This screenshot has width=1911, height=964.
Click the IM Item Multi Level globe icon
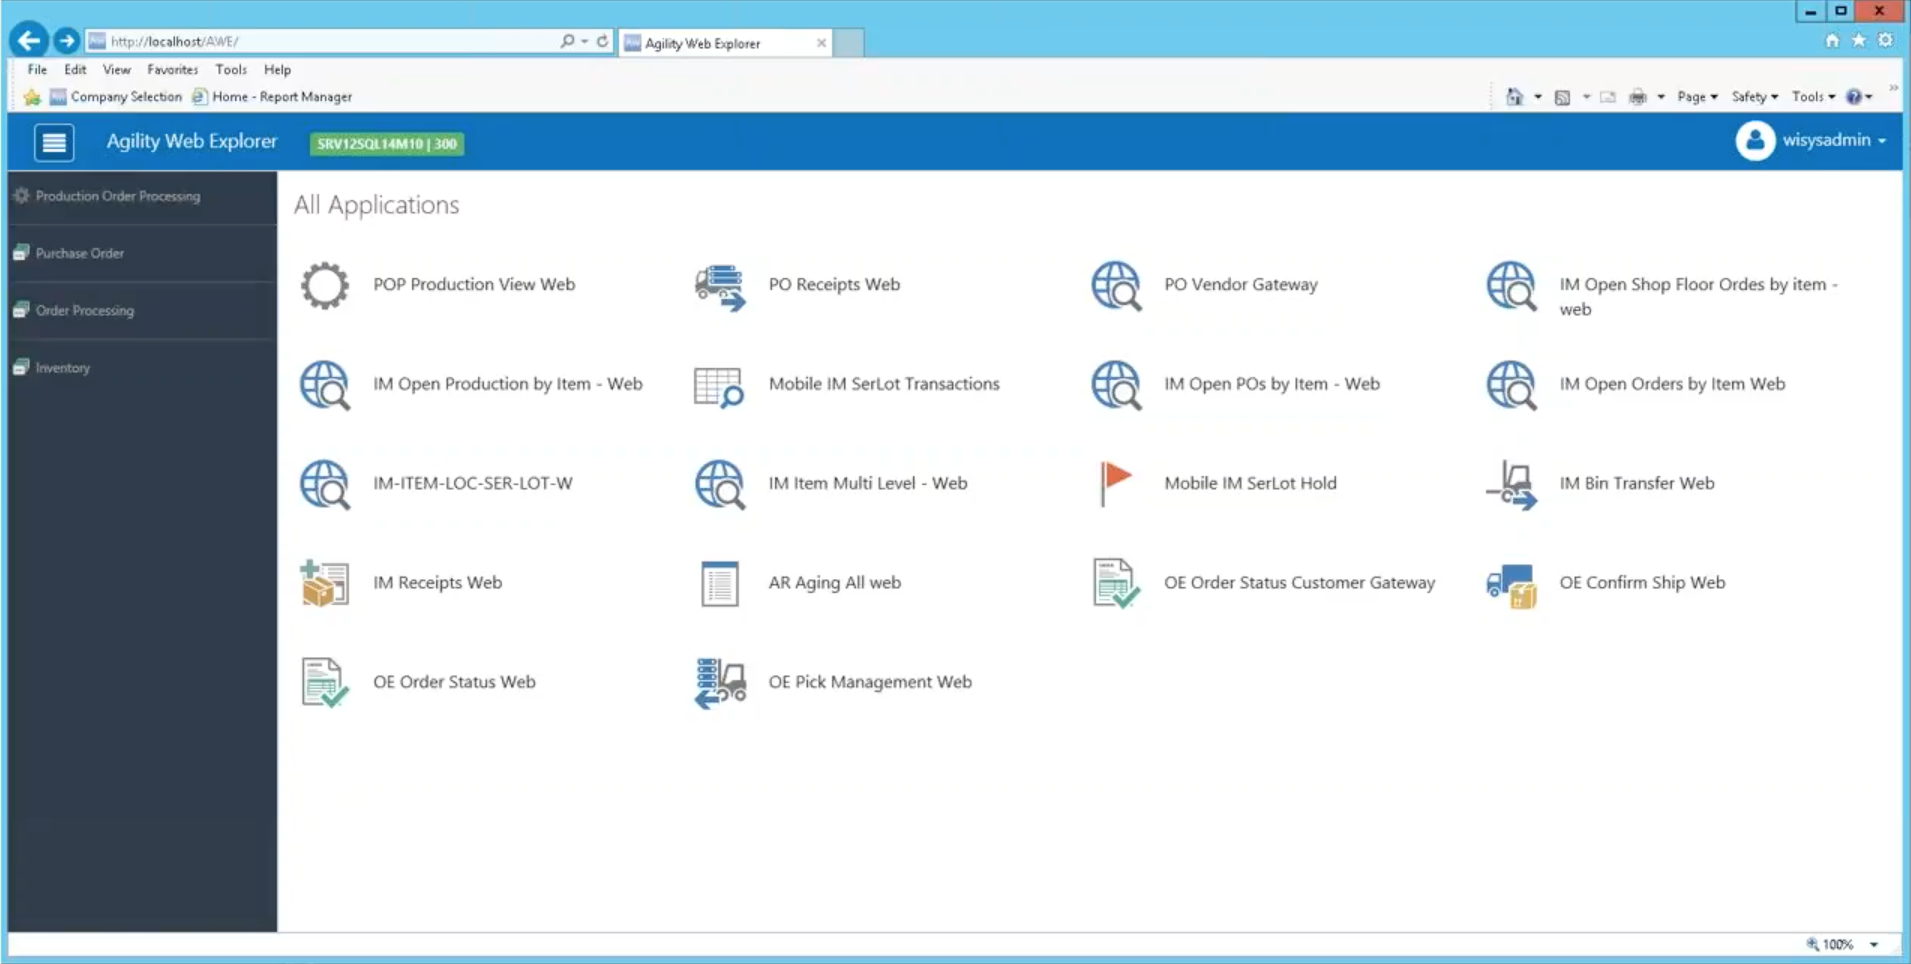[x=720, y=484]
